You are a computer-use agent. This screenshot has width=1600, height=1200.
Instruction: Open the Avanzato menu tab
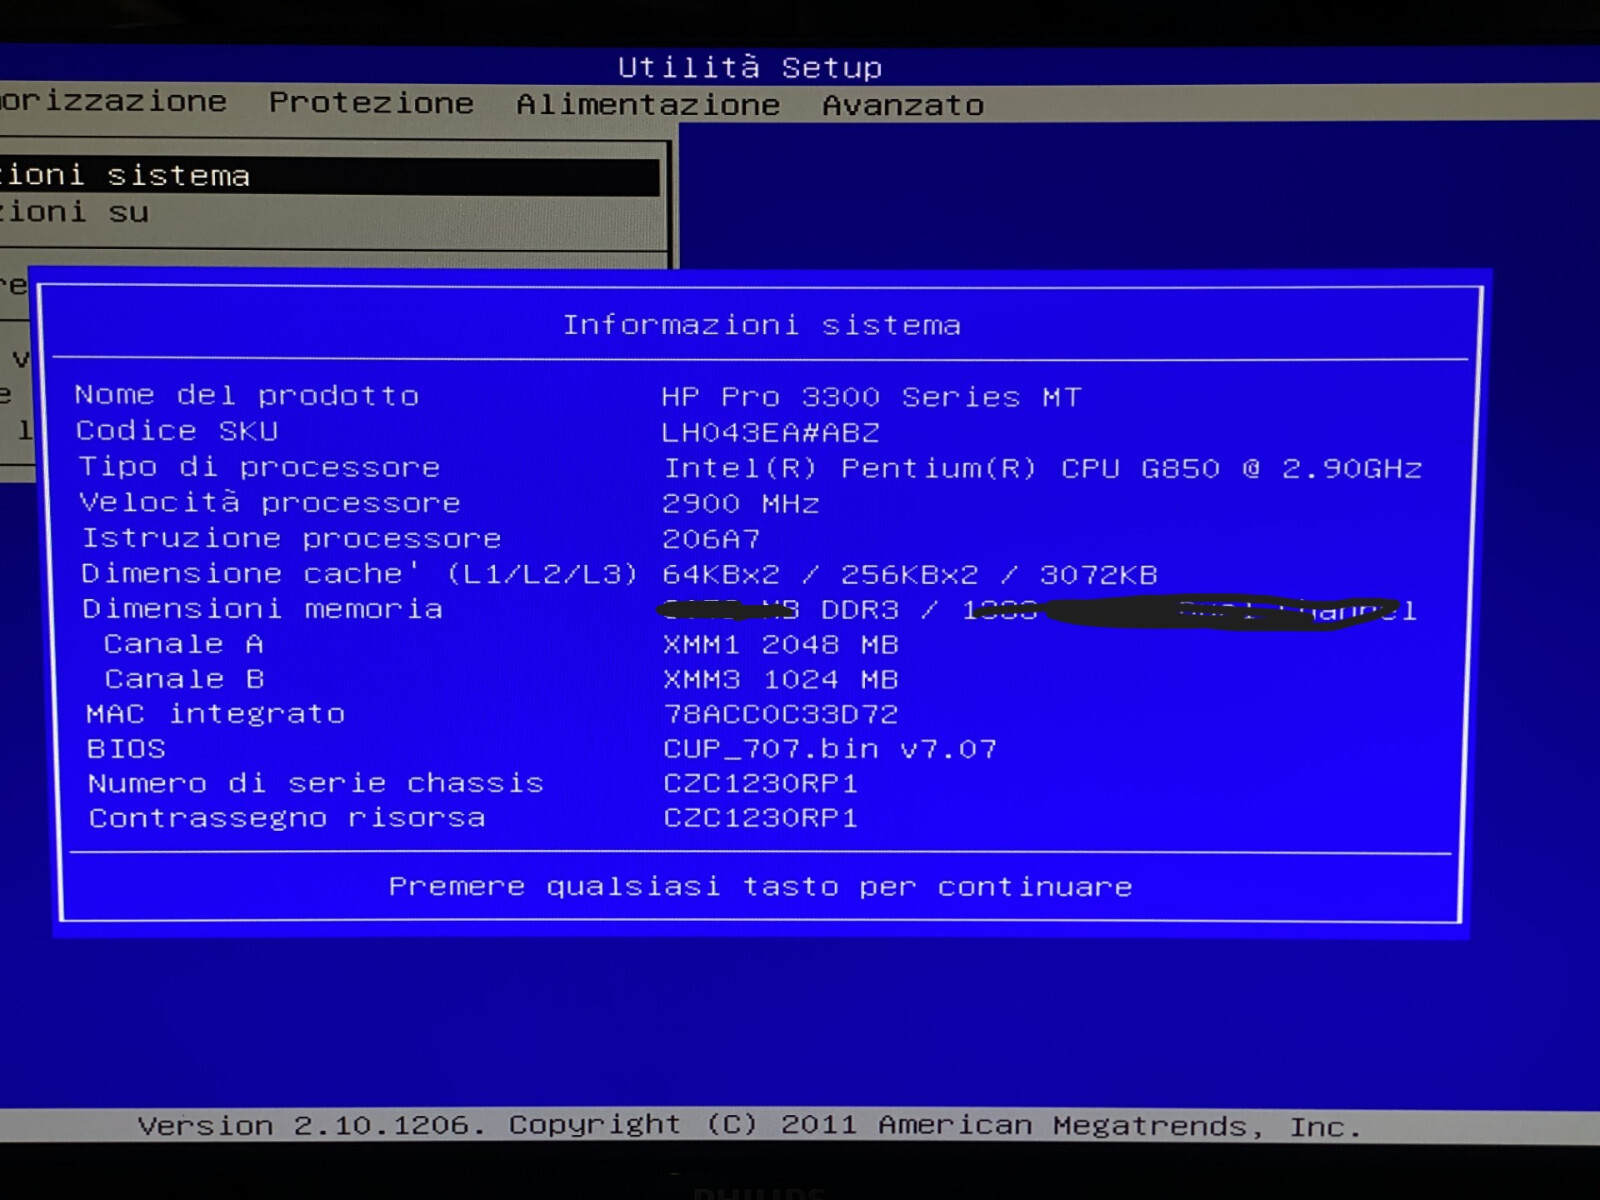[903, 105]
